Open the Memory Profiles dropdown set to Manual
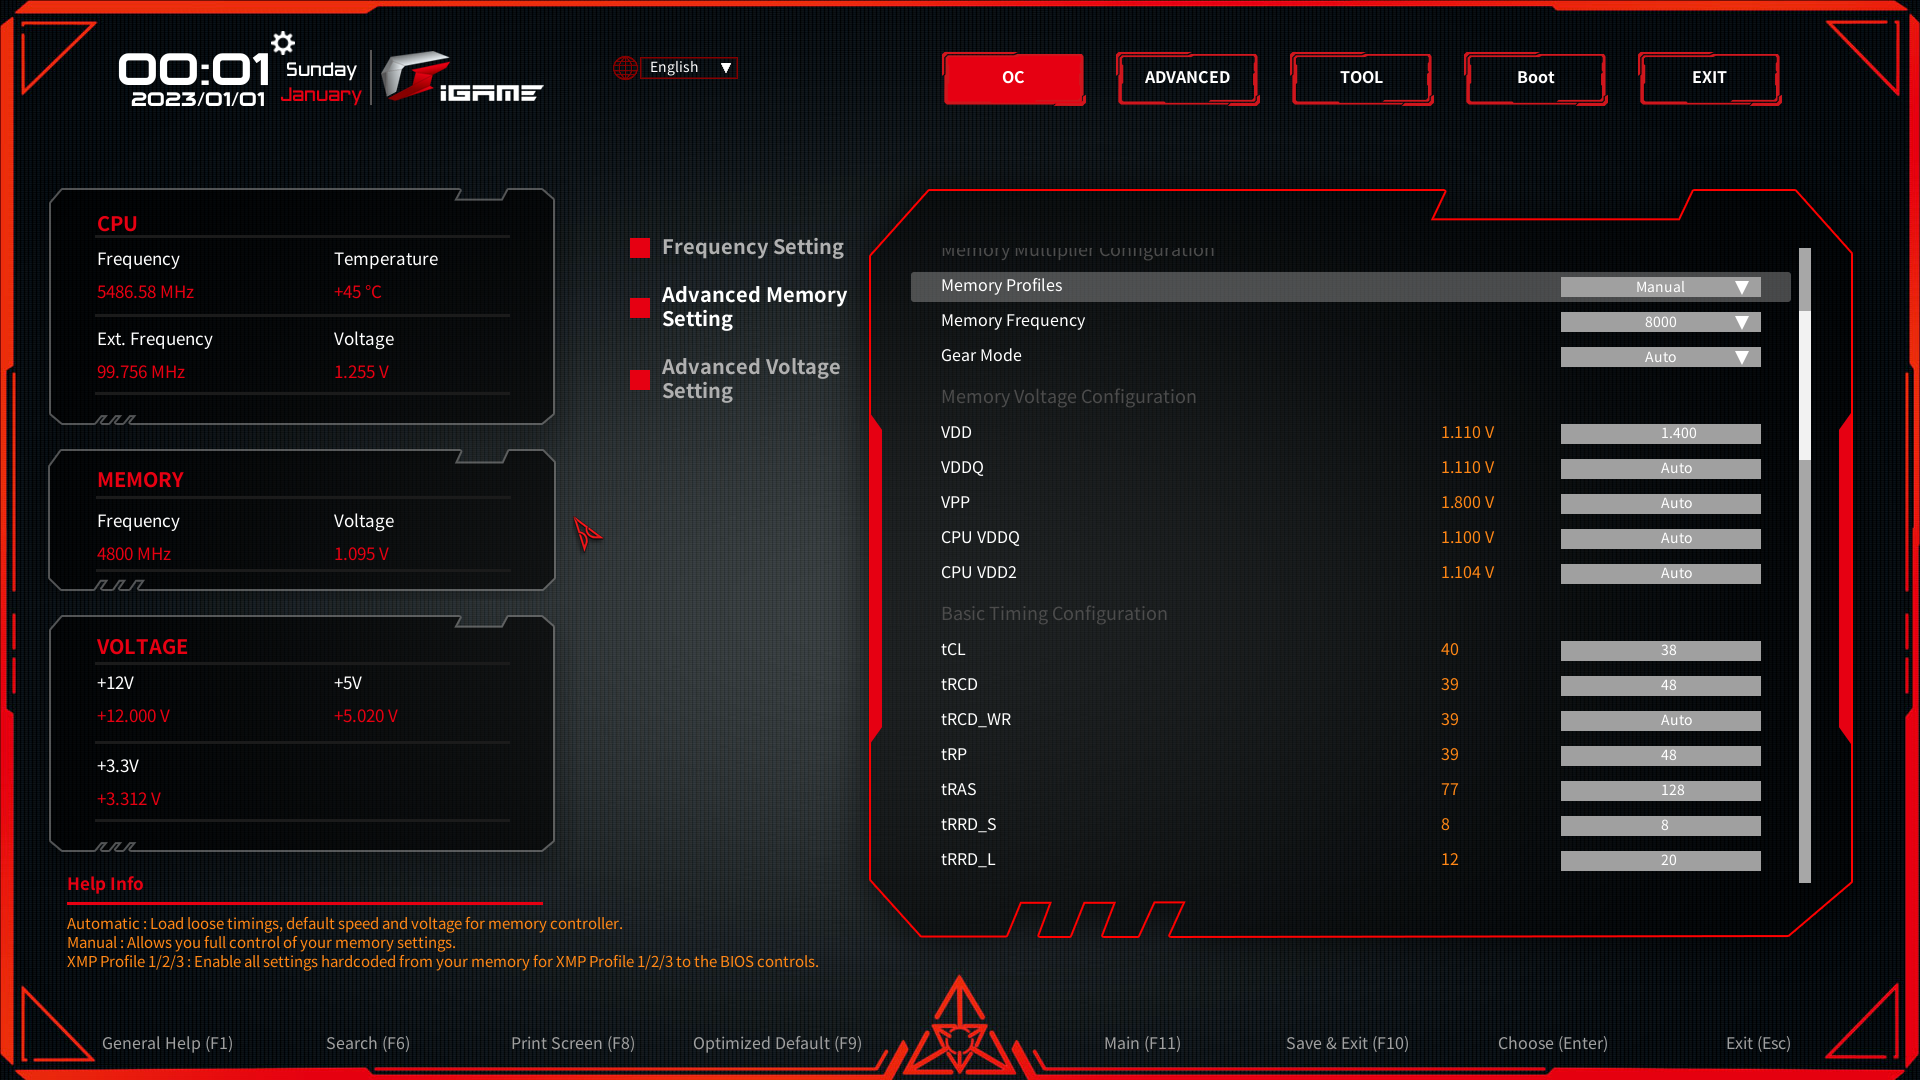The image size is (1920, 1080). 1659,287
